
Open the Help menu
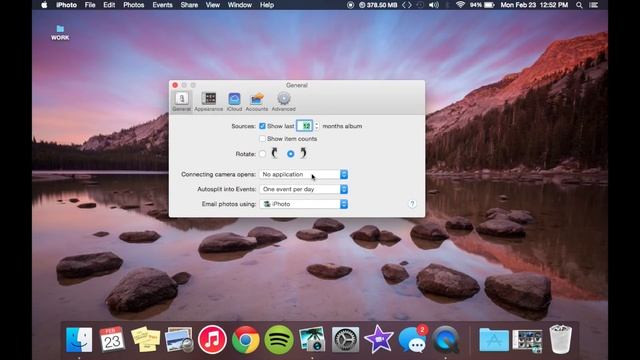(267, 5)
